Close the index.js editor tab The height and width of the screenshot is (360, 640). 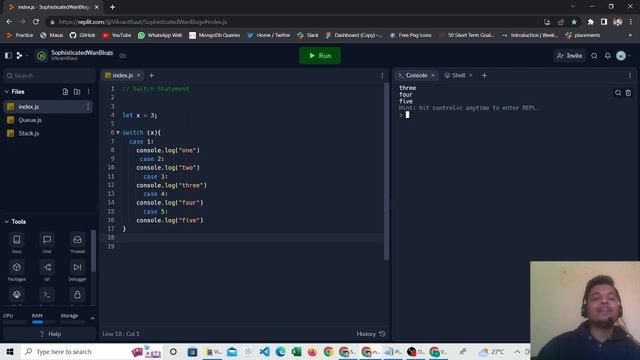point(138,76)
